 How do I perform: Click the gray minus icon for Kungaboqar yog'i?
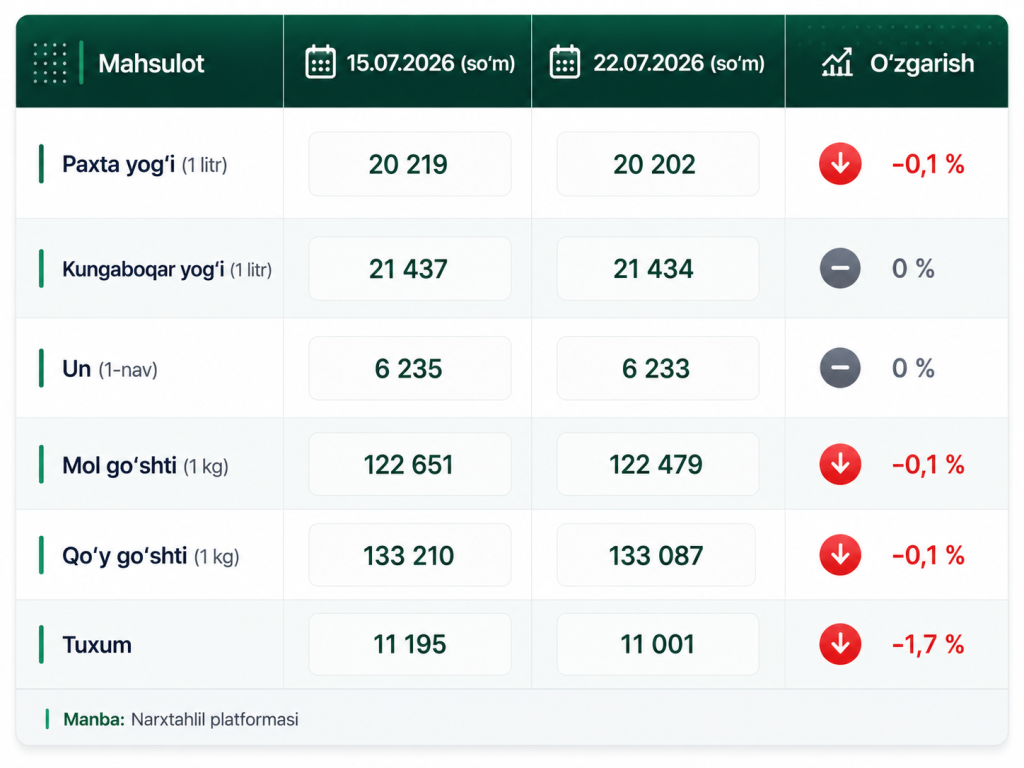point(840,268)
